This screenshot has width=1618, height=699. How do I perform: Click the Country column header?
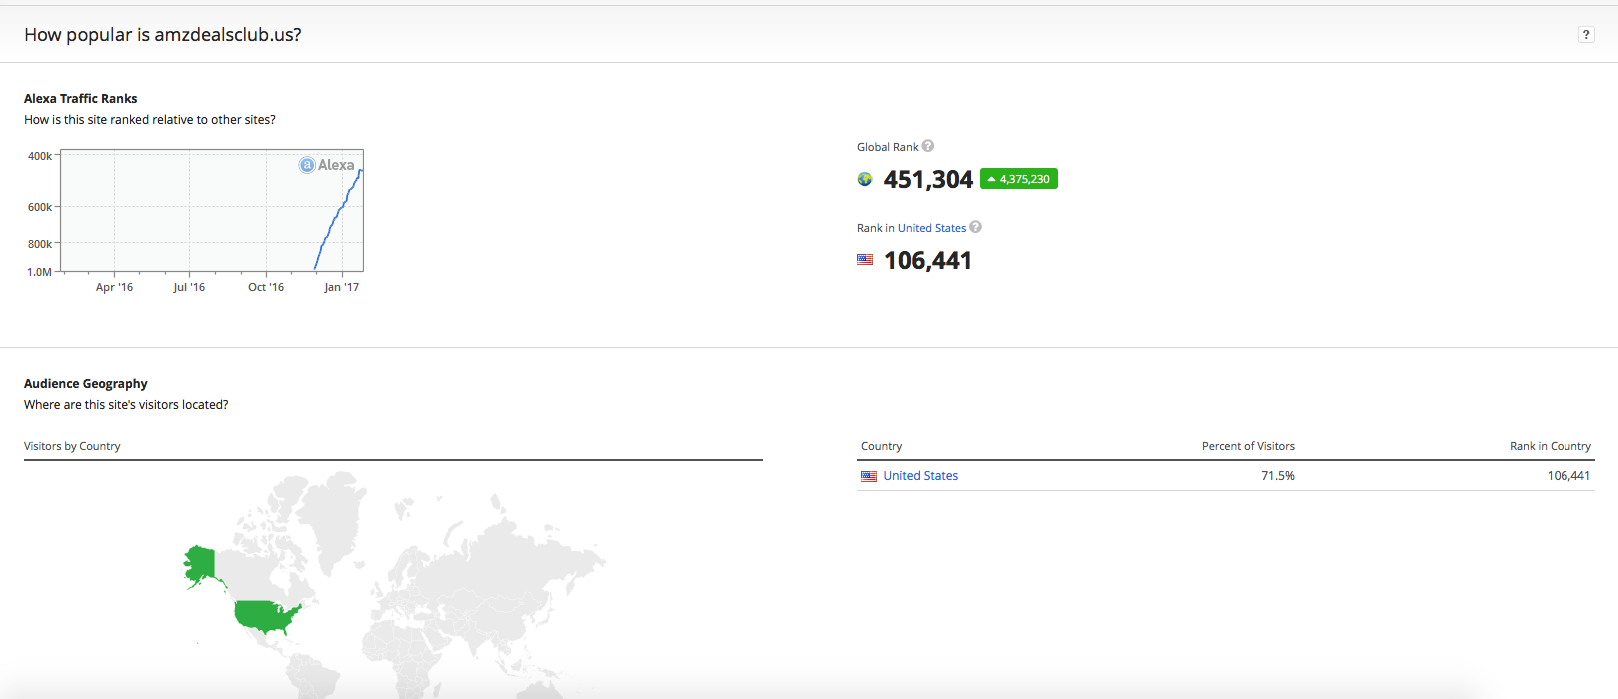click(881, 446)
